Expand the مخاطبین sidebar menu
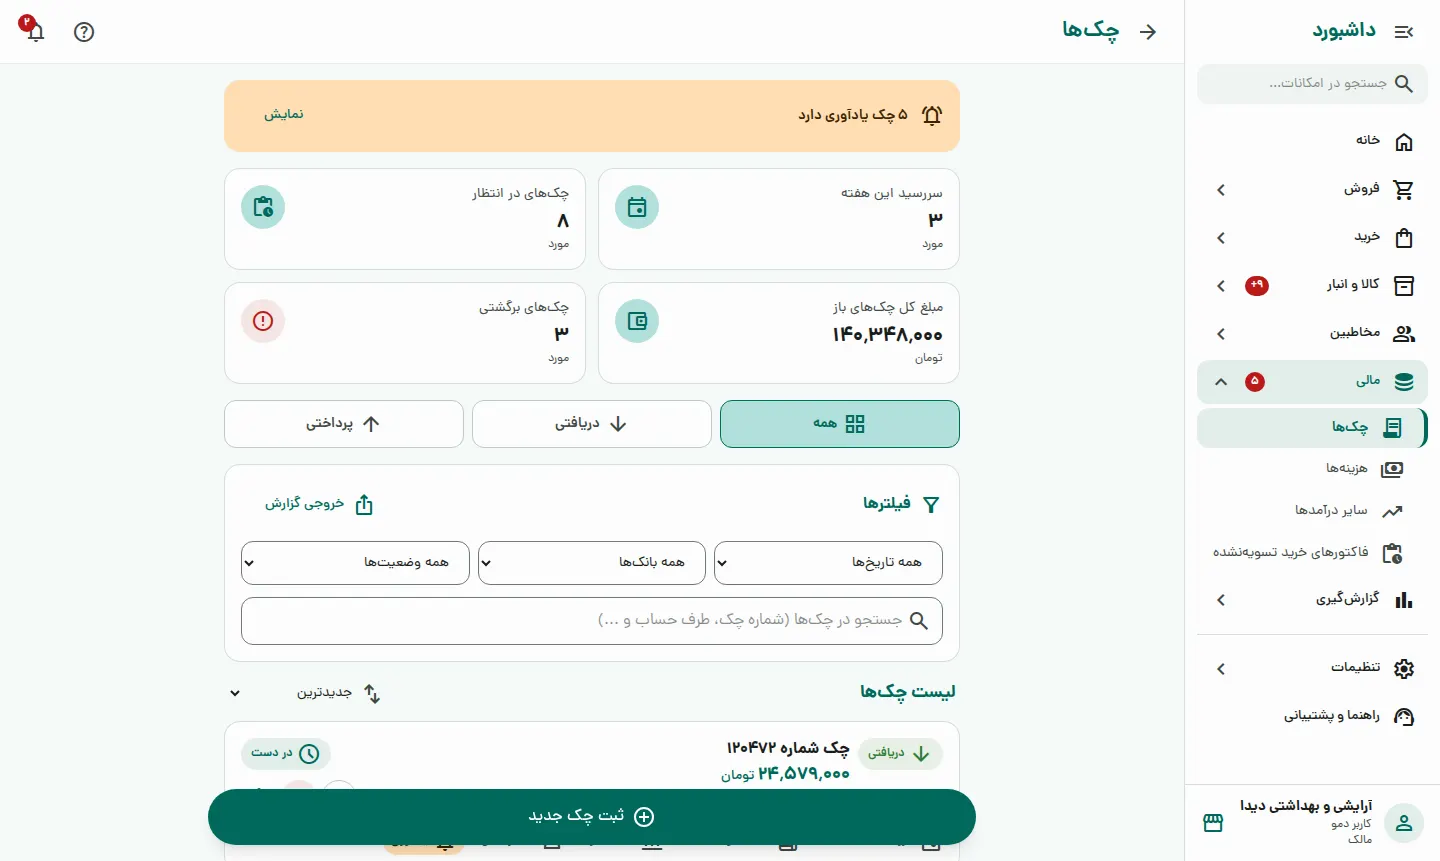 tap(1312, 334)
